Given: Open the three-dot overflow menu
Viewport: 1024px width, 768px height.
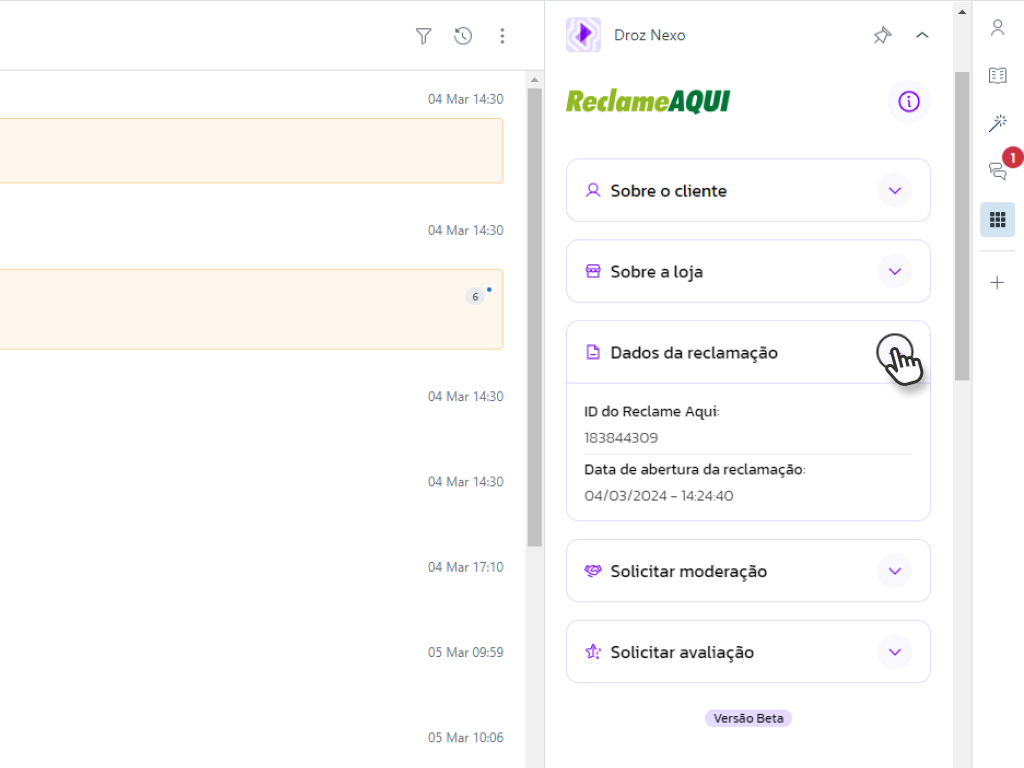Looking at the screenshot, I should pyautogui.click(x=502, y=35).
